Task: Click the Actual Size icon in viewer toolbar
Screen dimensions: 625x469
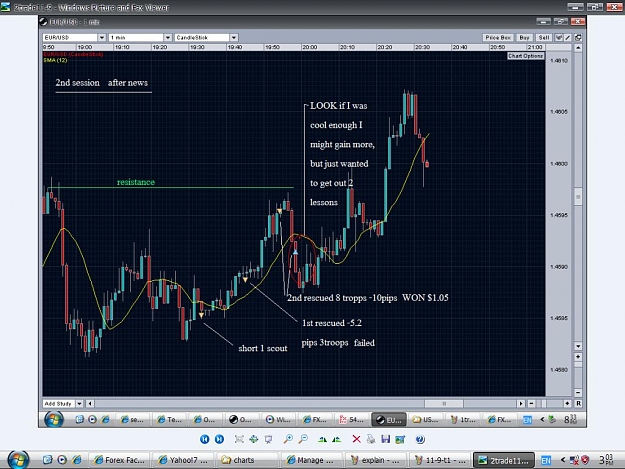Action: point(254,439)
